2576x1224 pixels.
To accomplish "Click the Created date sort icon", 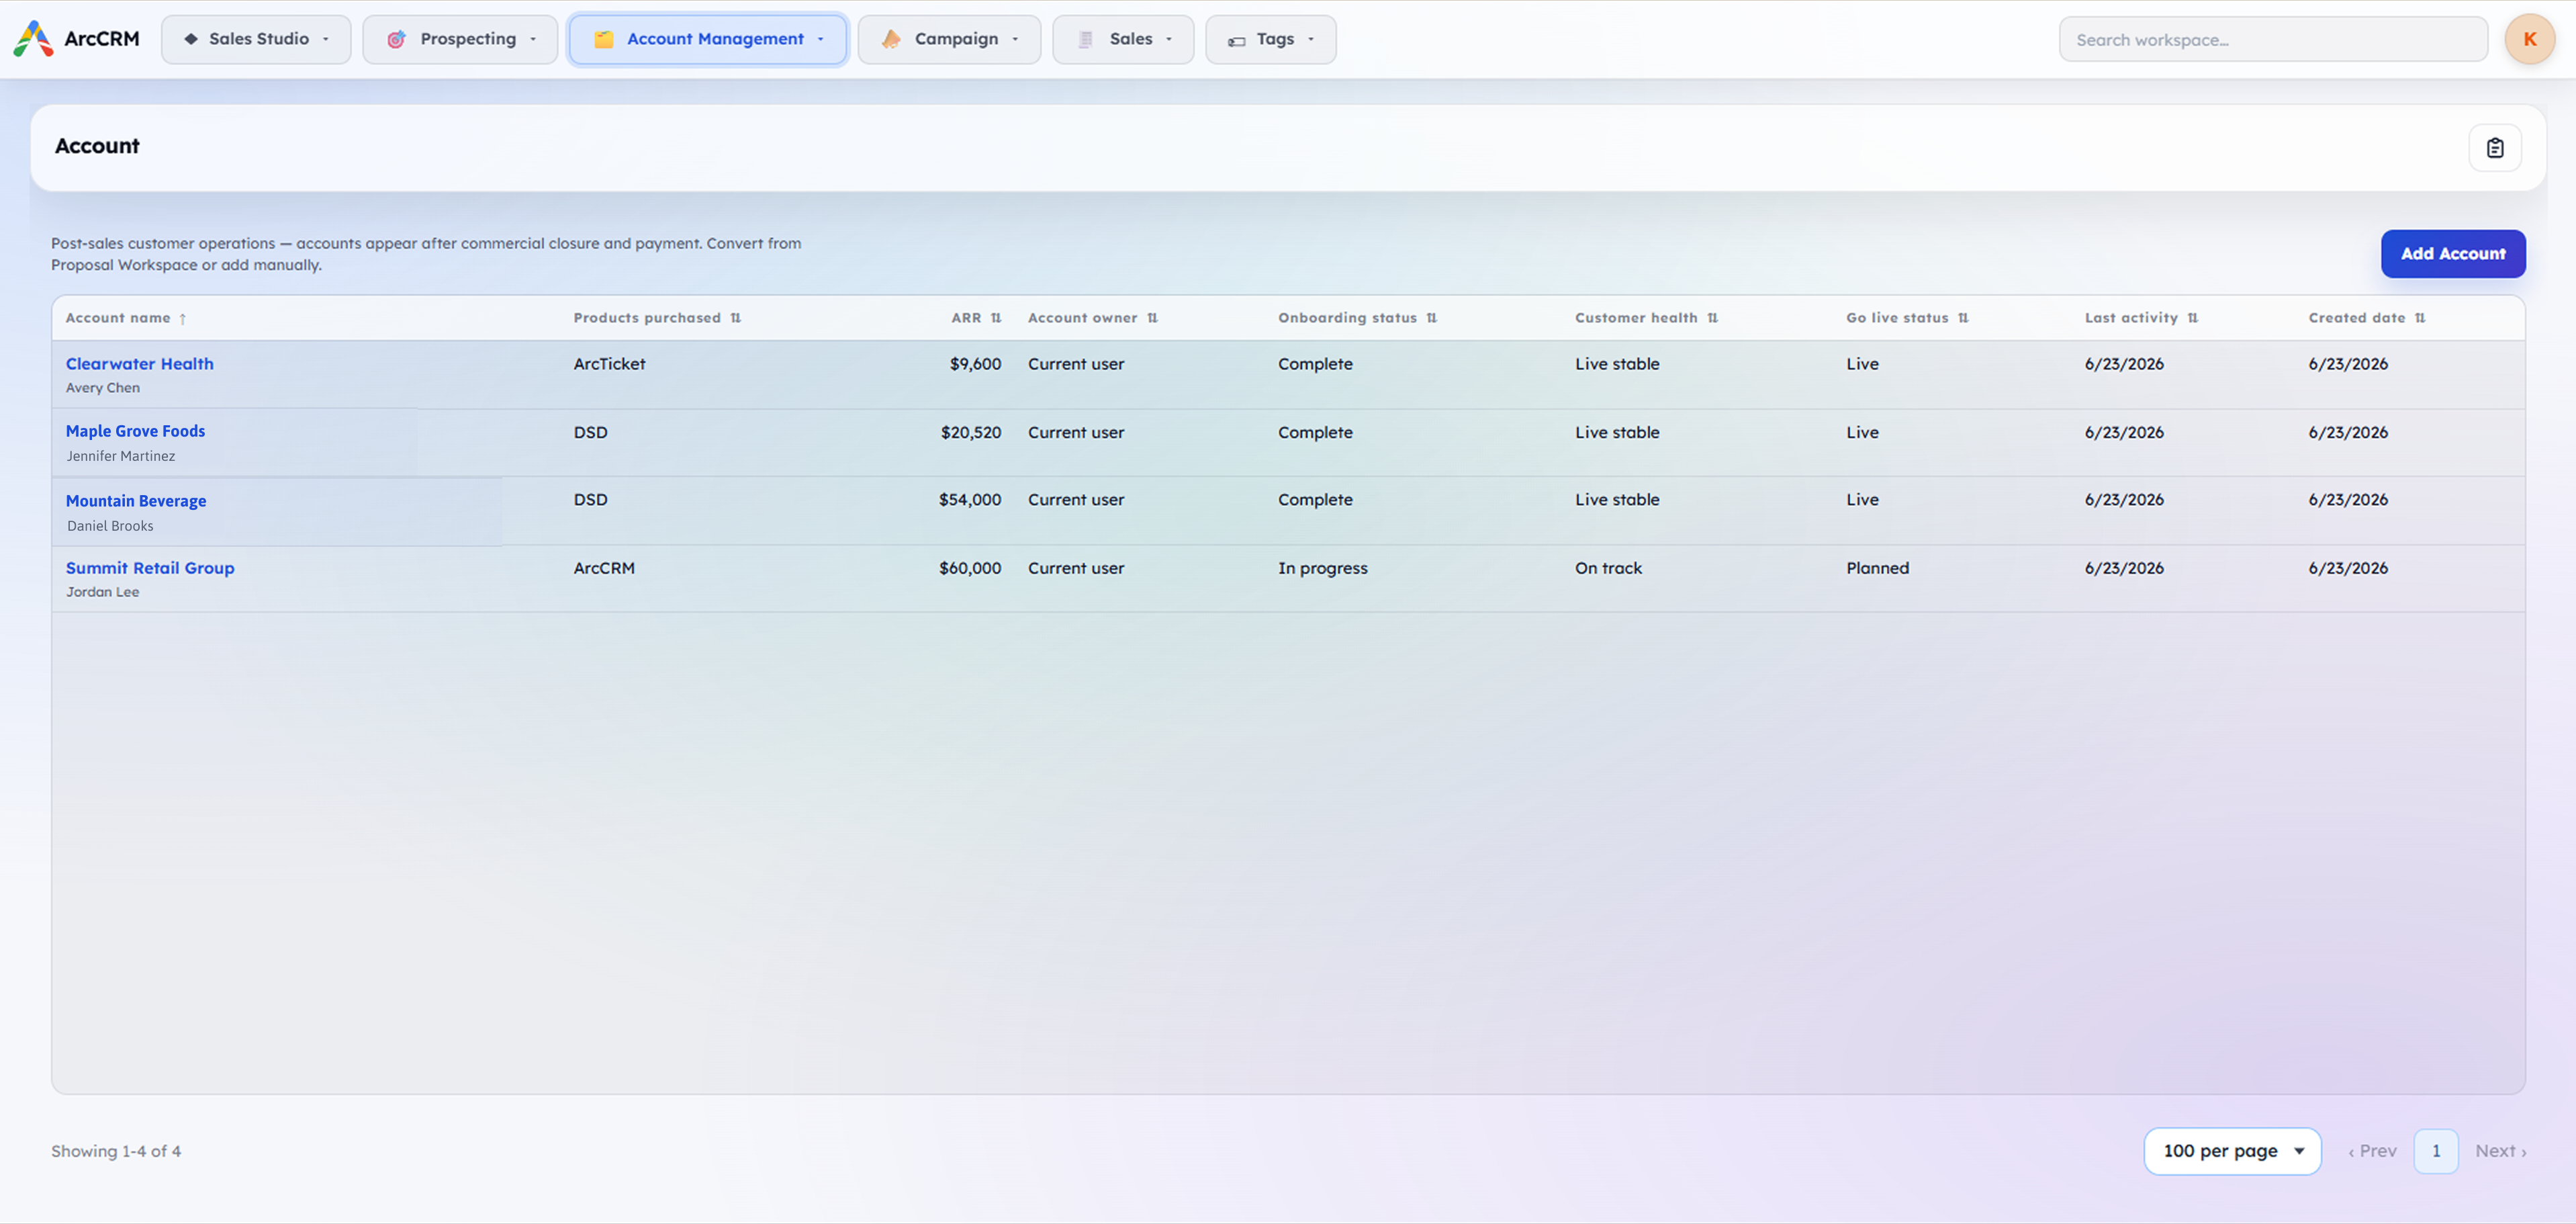I will coord(2419,318).
